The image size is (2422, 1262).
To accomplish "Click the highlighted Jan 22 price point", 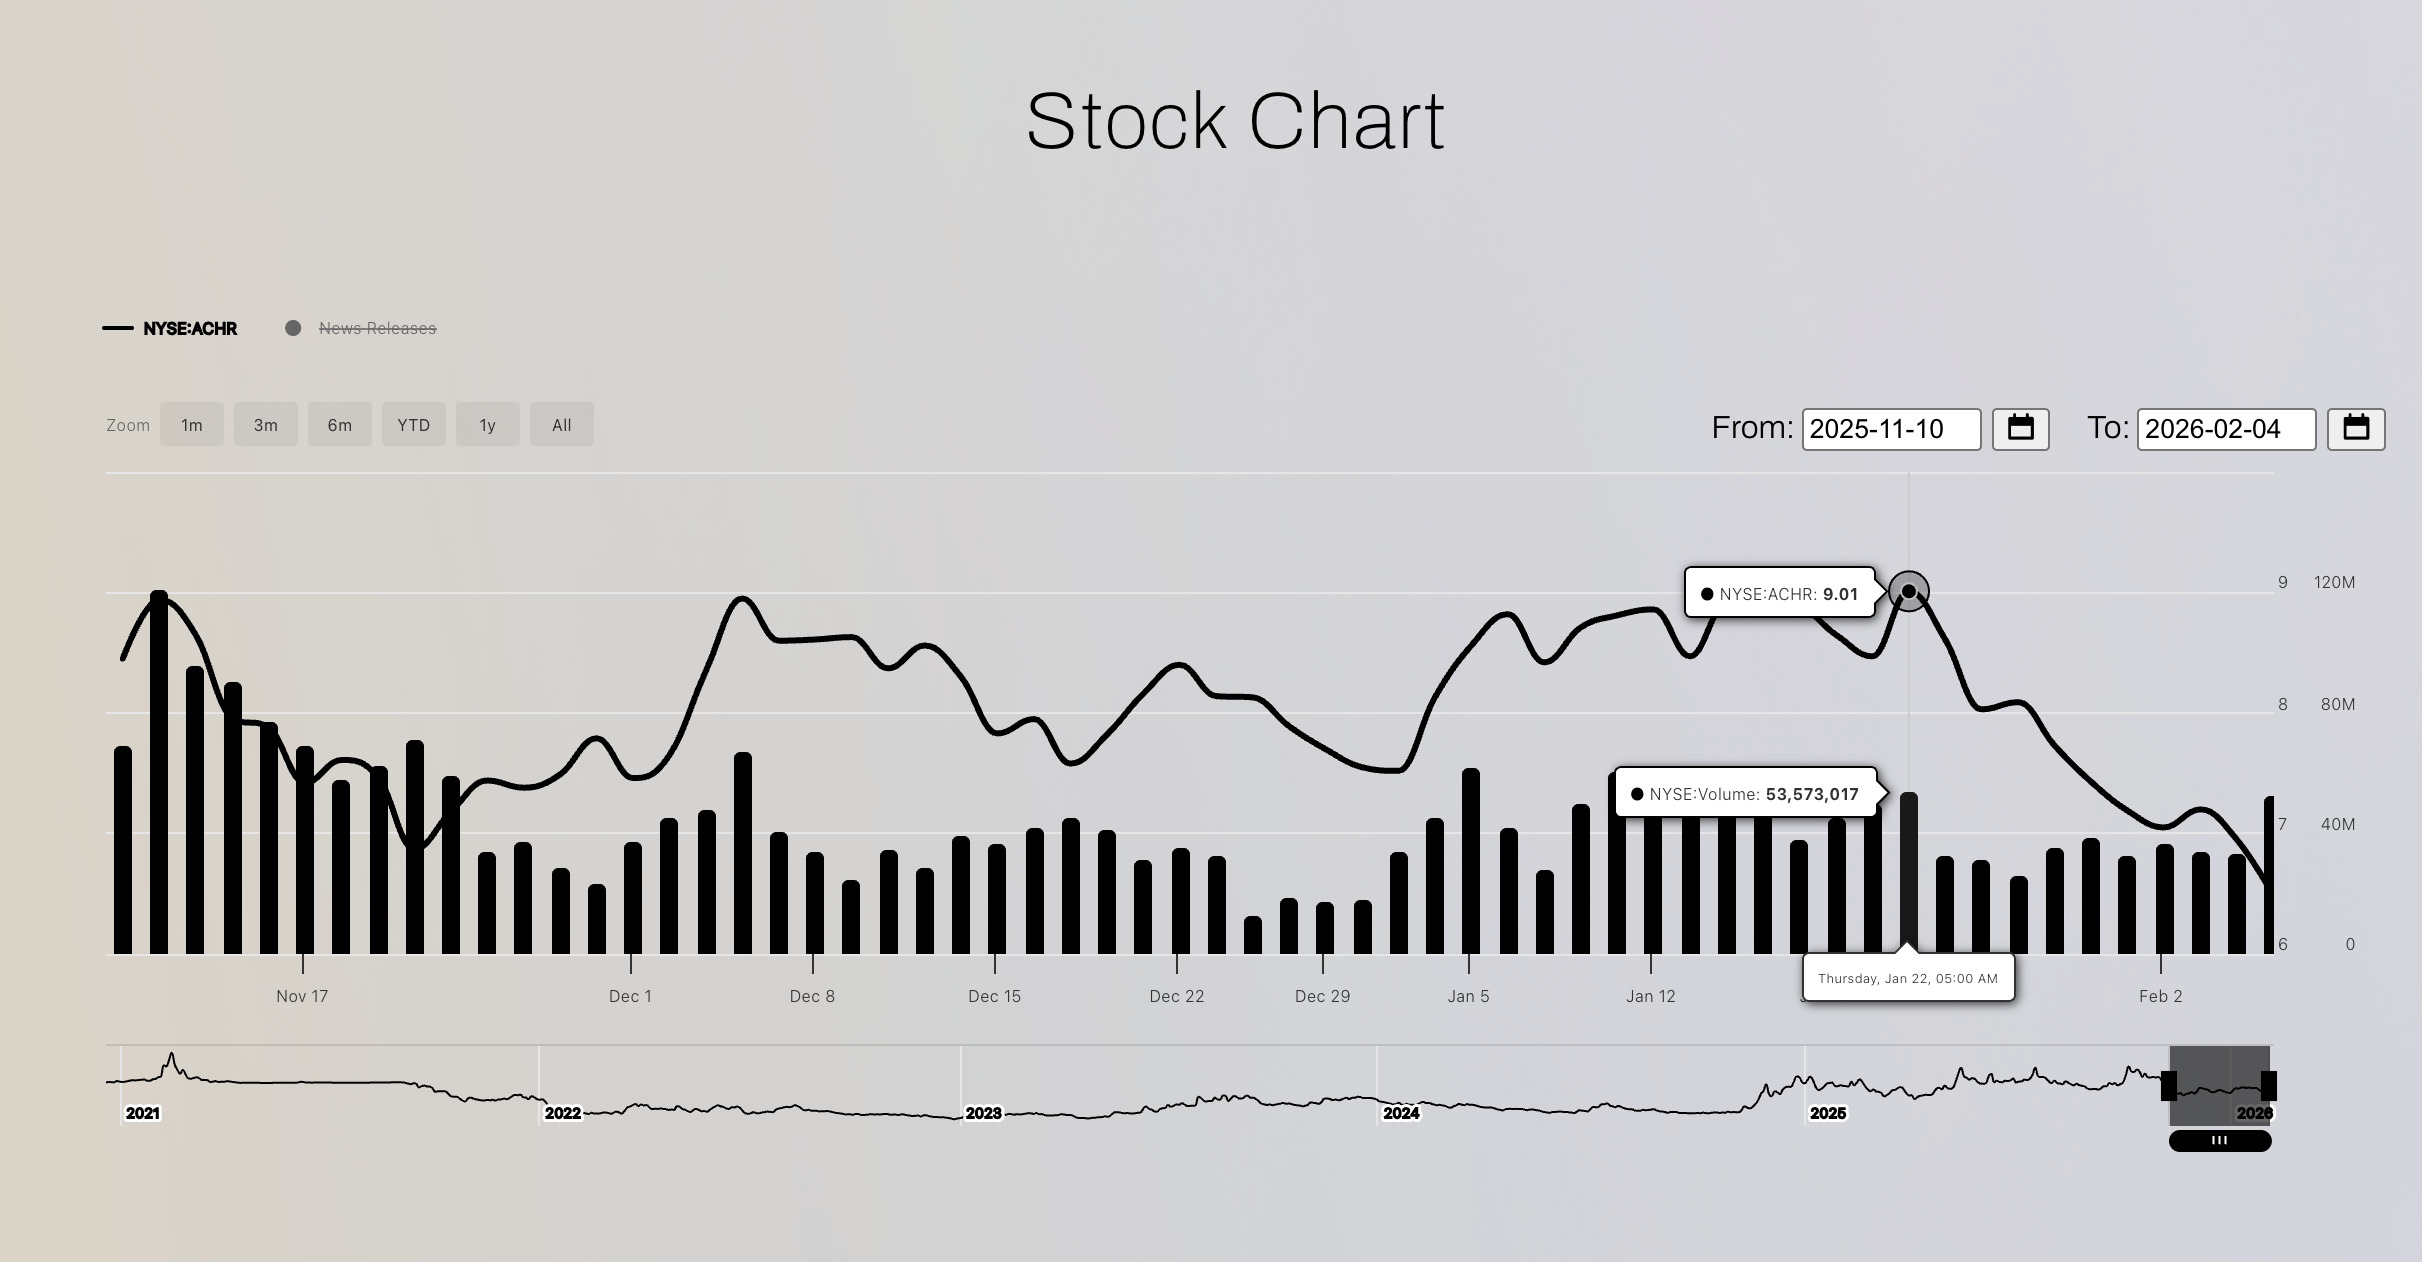I will coord(1908,592).
